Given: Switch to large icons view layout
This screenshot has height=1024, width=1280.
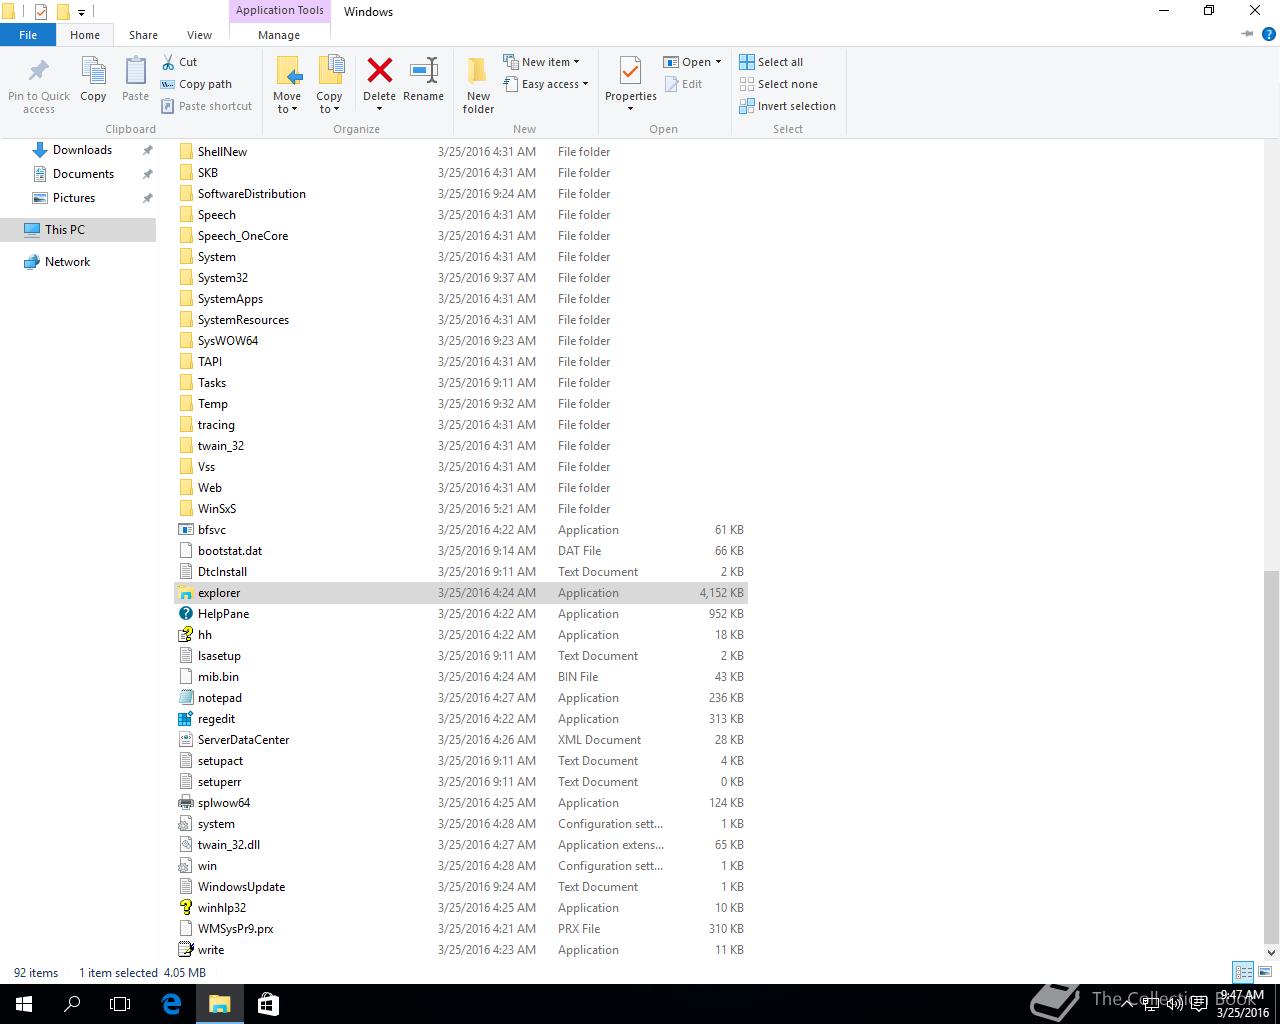Looking at the screenshot, I should click(x=1265, y=972).
